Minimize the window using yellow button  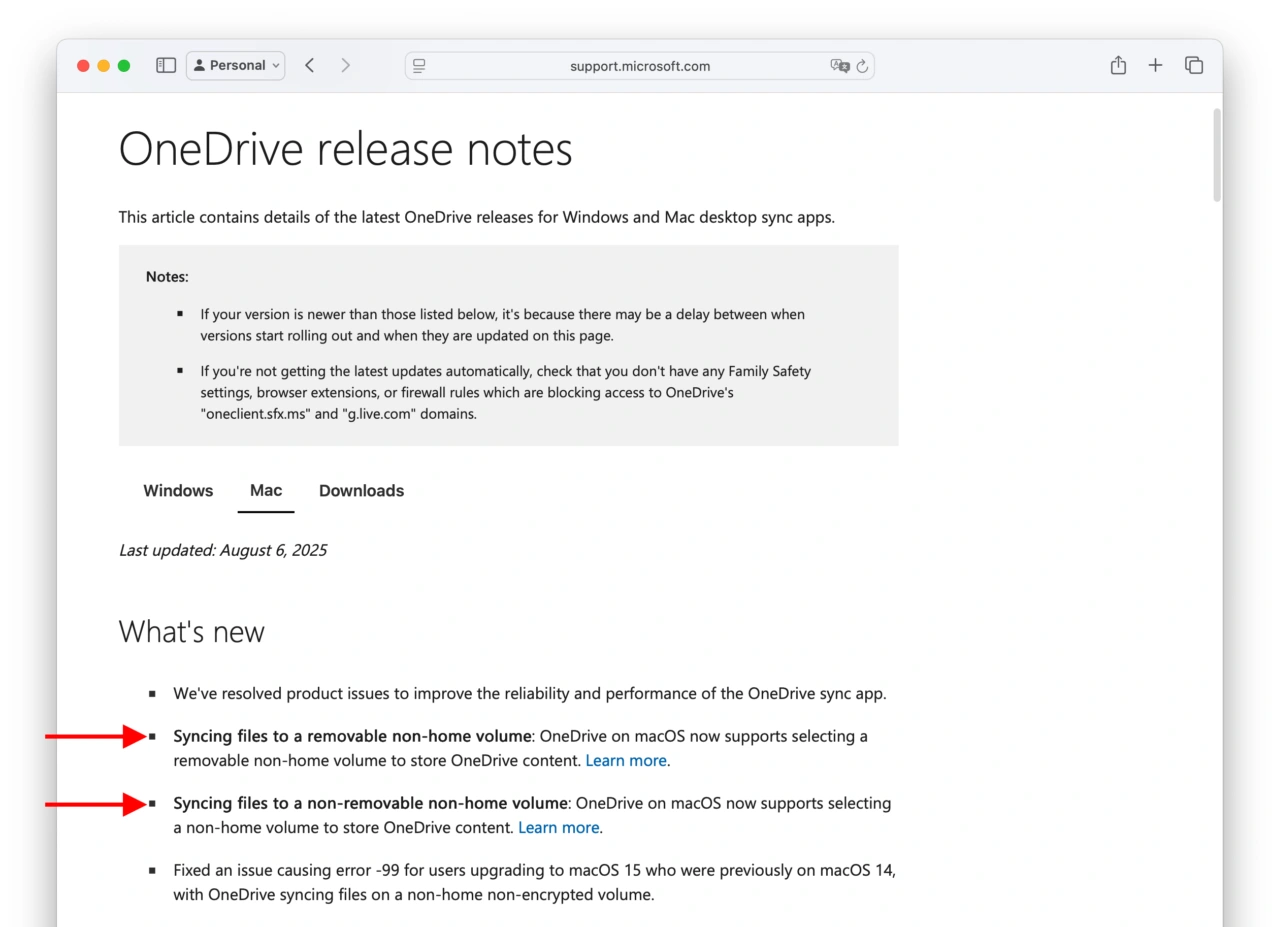tap(103, 66)
